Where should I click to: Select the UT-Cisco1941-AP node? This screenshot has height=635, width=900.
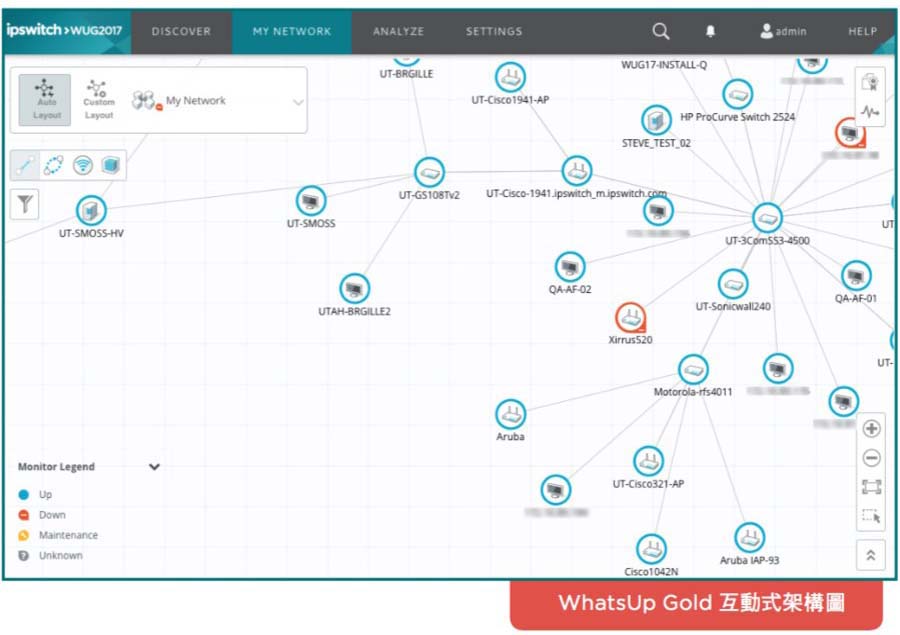[510, 78]
